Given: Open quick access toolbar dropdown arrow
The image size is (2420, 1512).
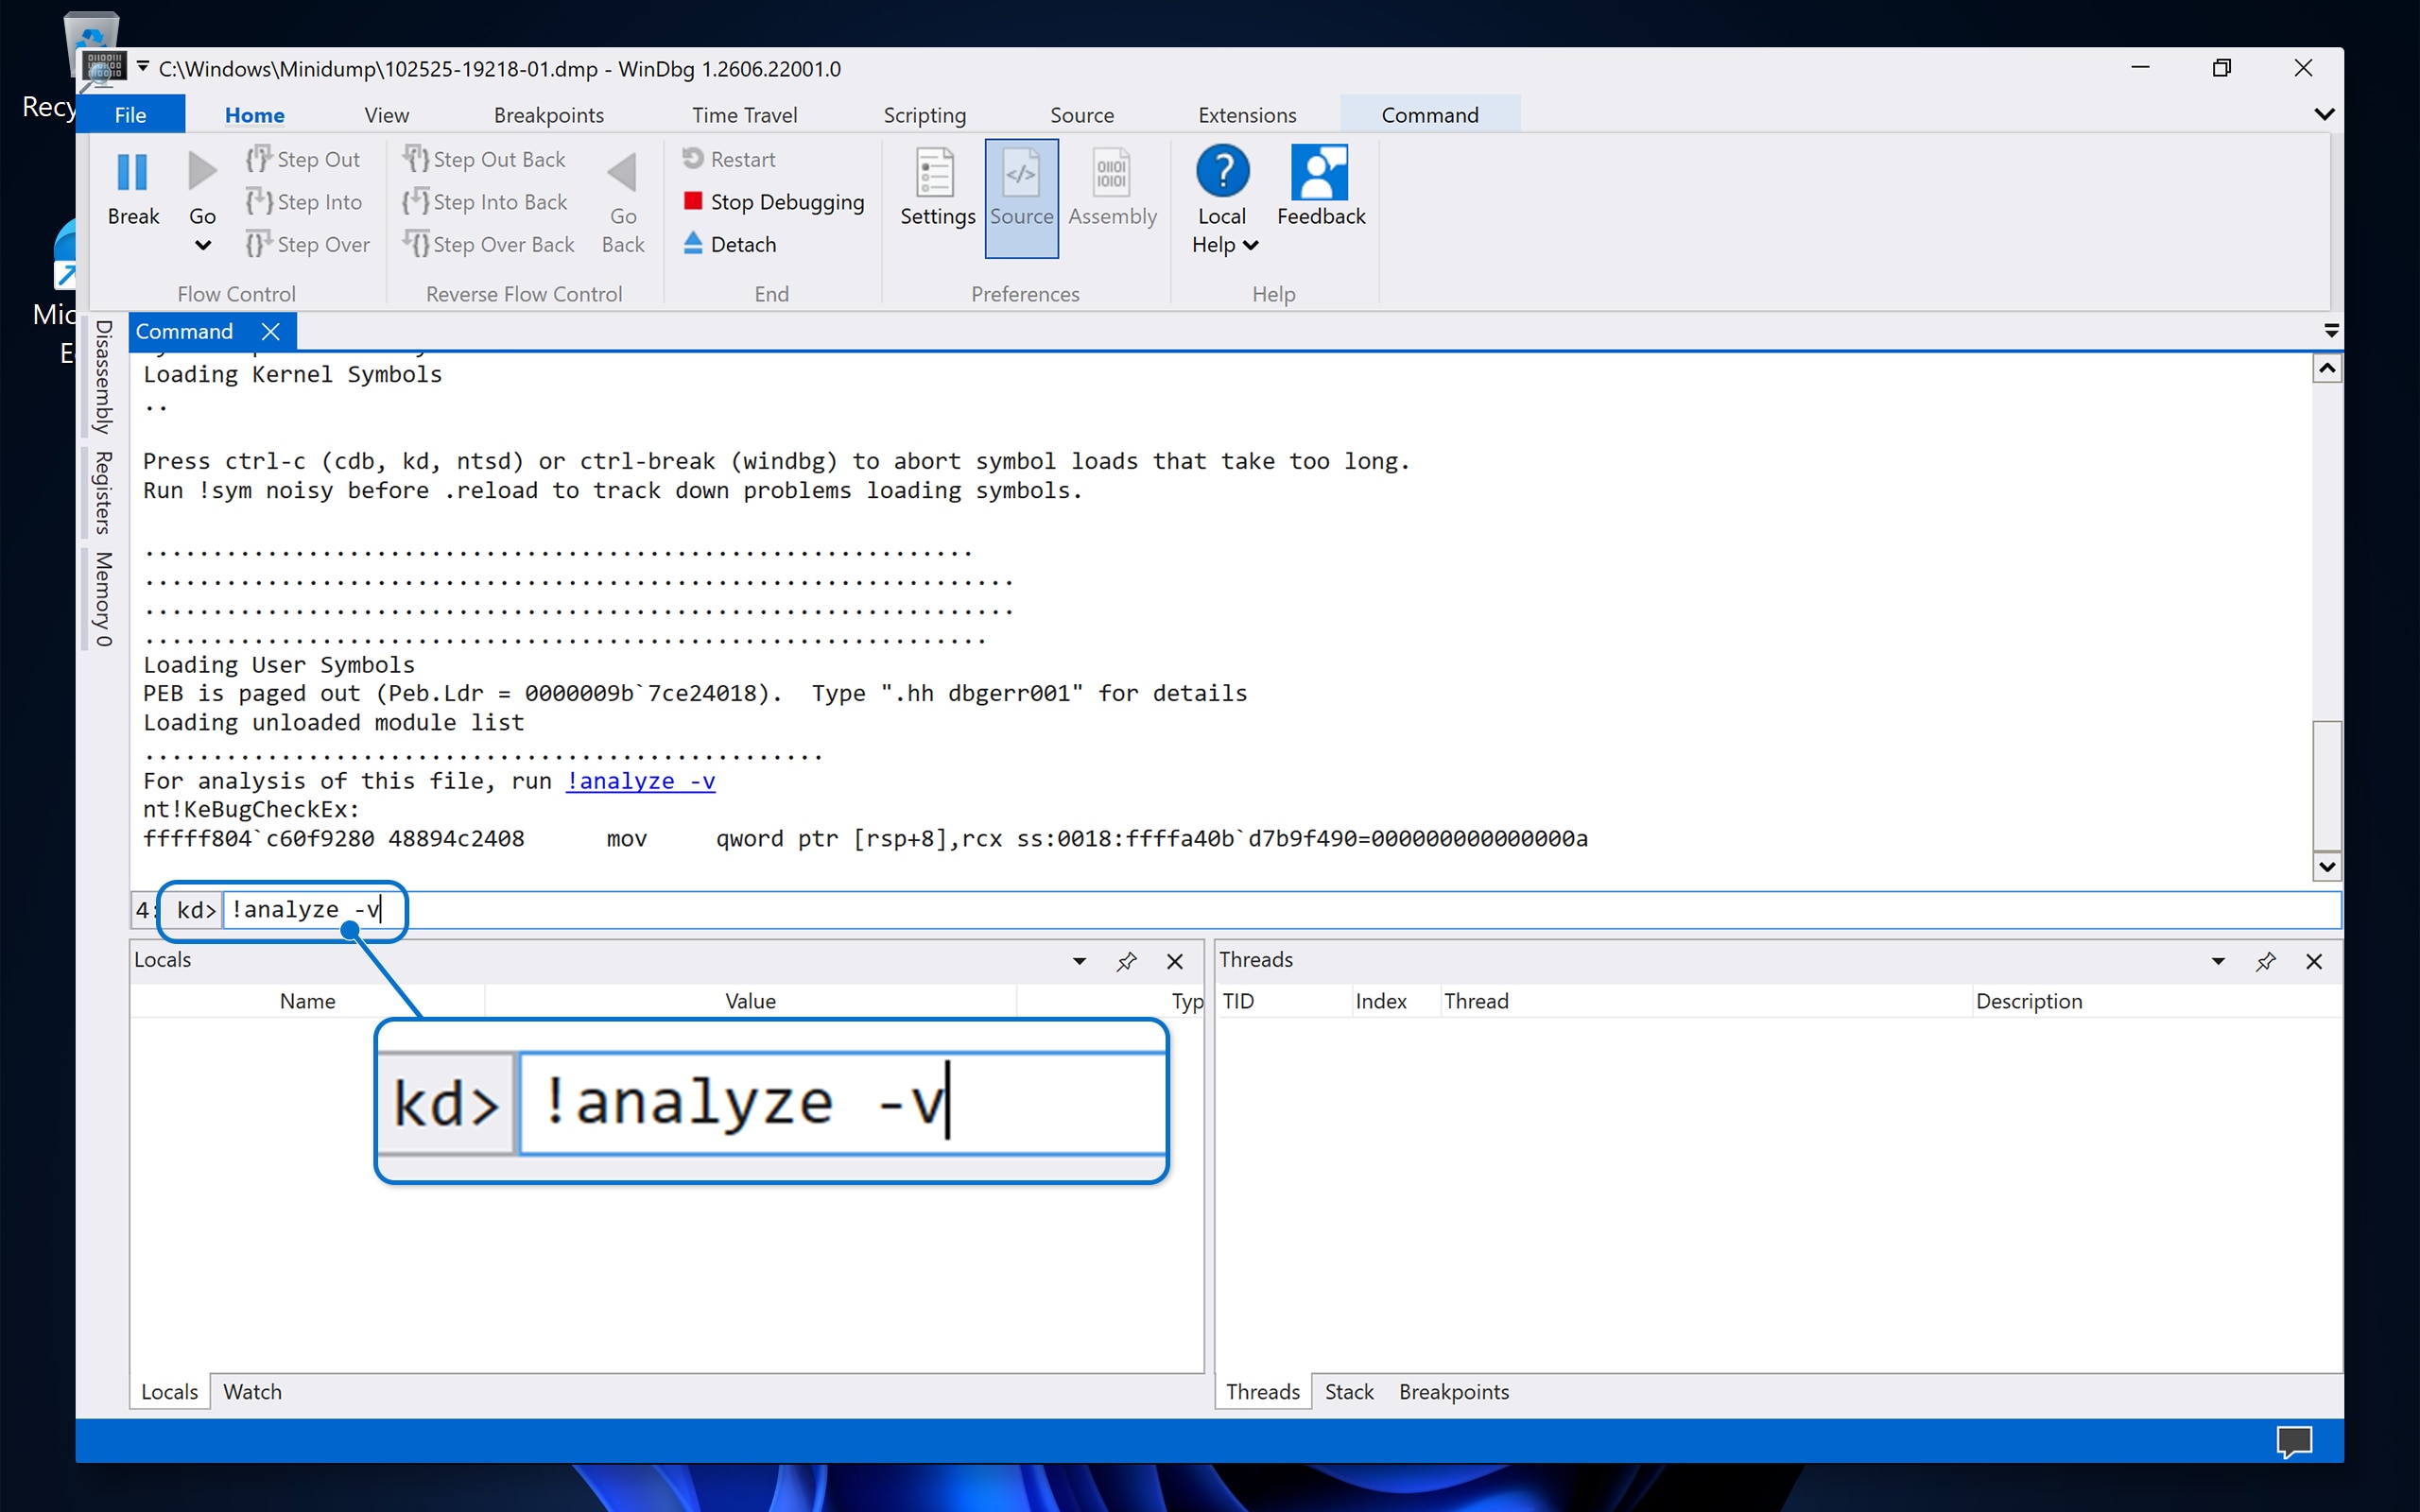Looking at the screenshot, I should [143, 67].
